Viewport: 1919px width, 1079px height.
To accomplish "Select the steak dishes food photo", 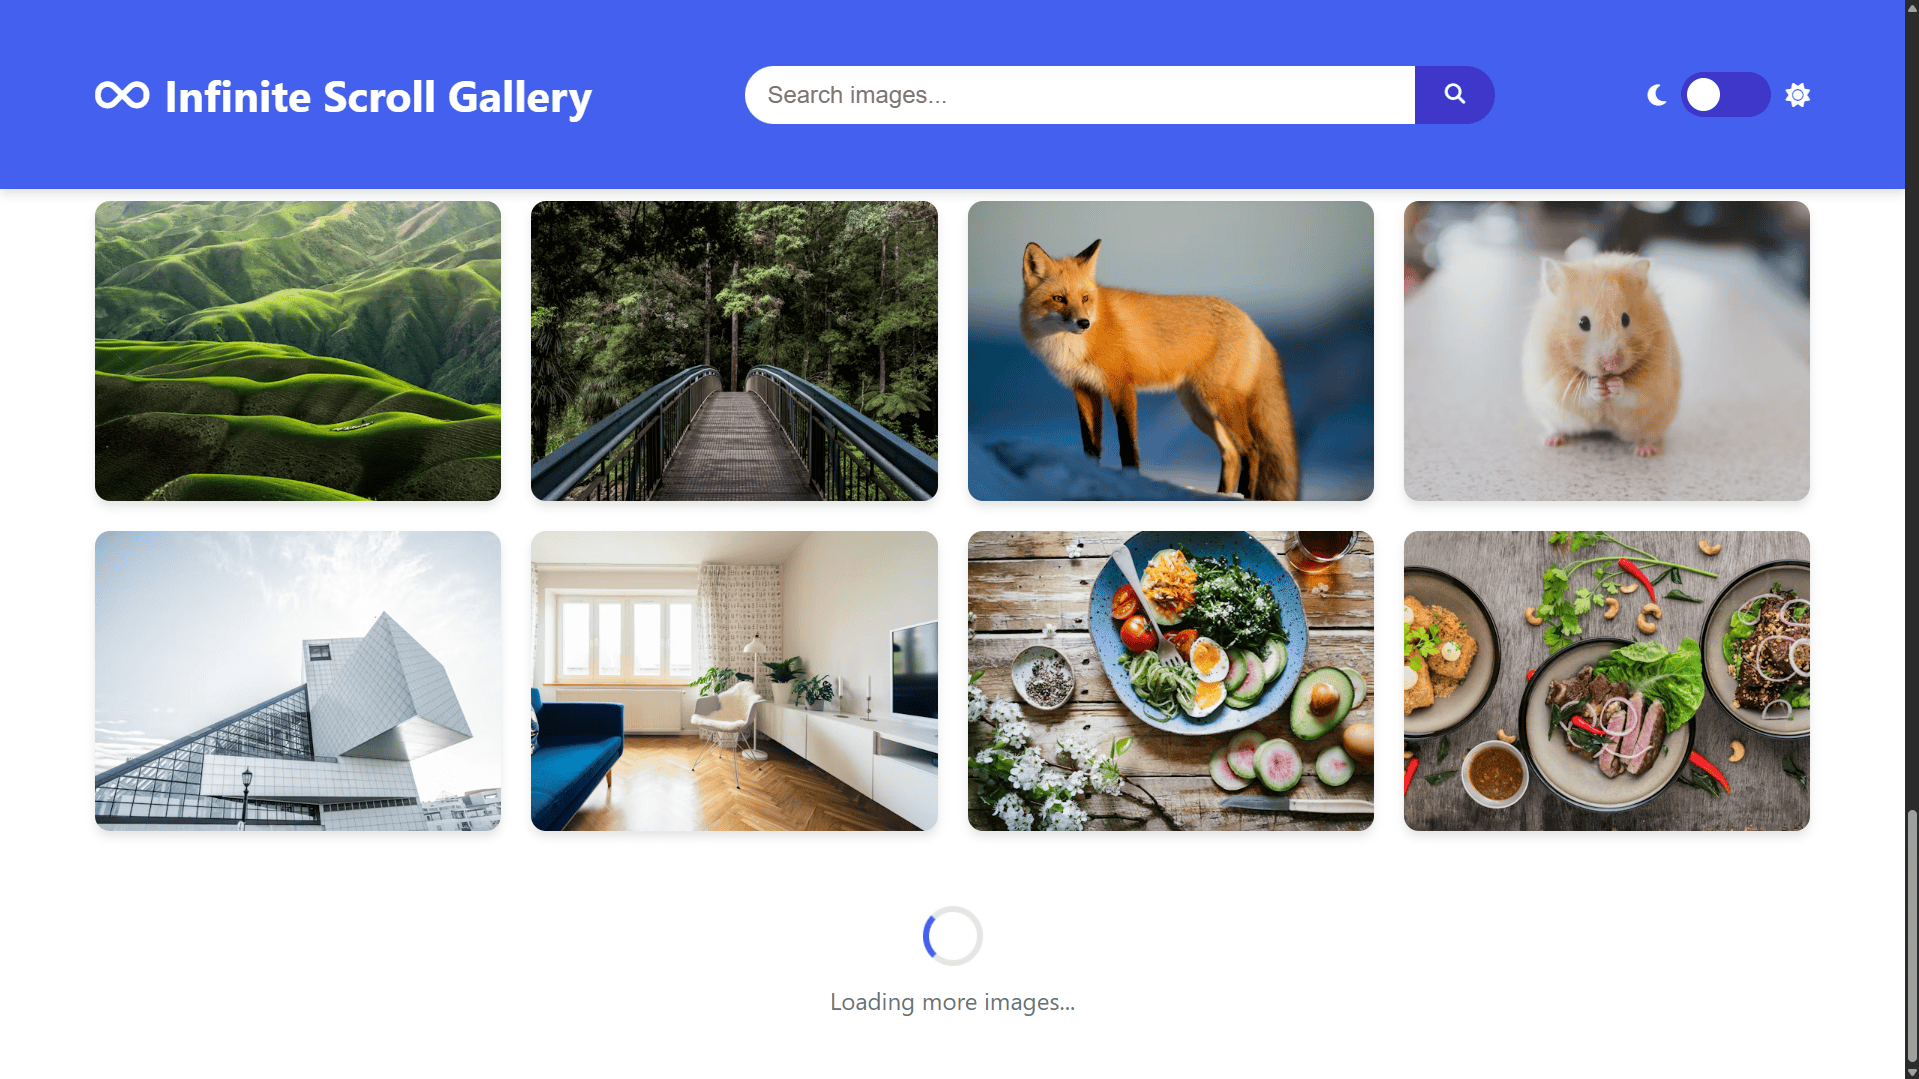I will click(x=1607, y=681).
